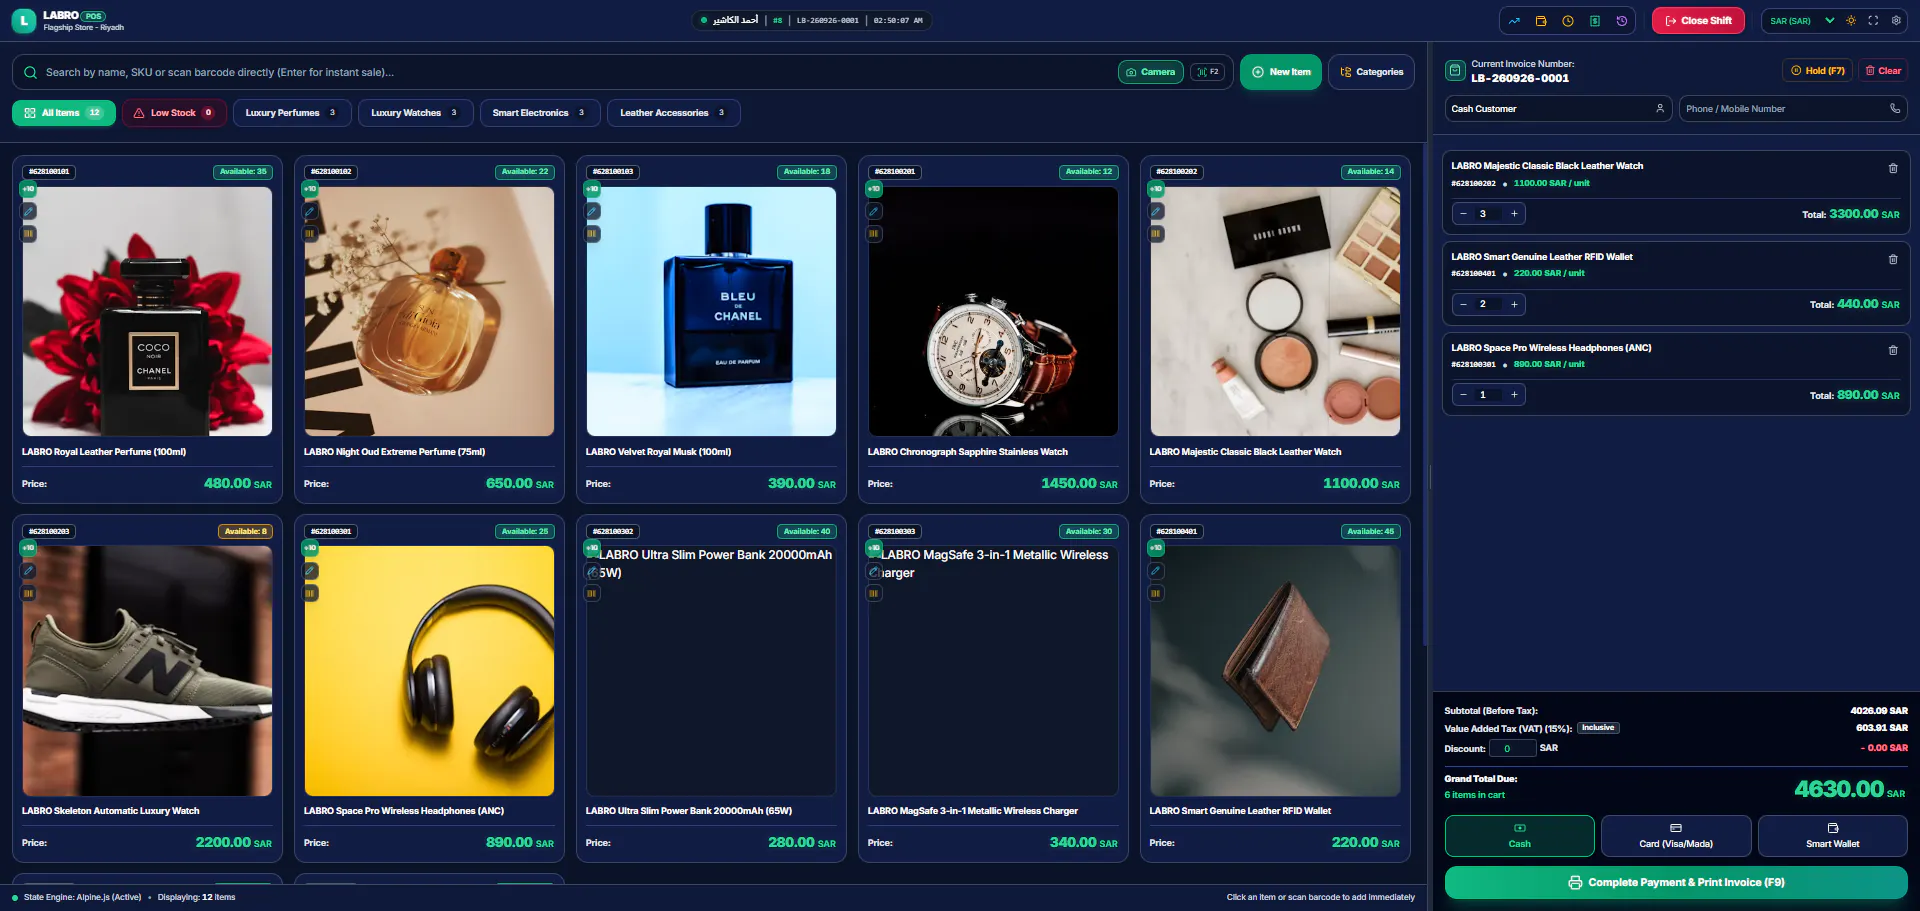Add +10 stock to Night Oud Extreme
This screenshot has width=1920, height=911.
(x=310, y=189)
